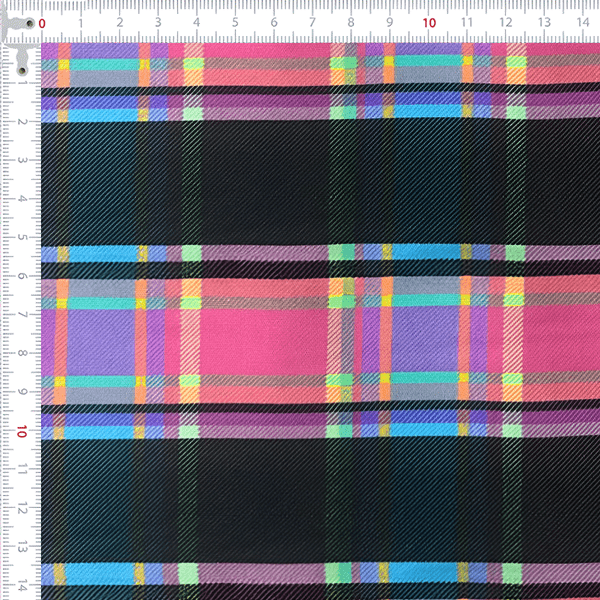Viewport: 600px width, 600px height.
Task: Click the number 6 on the top ruler
Action: 274,22
